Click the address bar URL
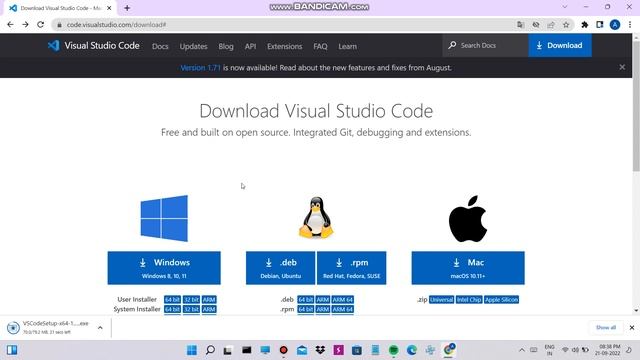The image size is (640, 360). pos(116,25)
